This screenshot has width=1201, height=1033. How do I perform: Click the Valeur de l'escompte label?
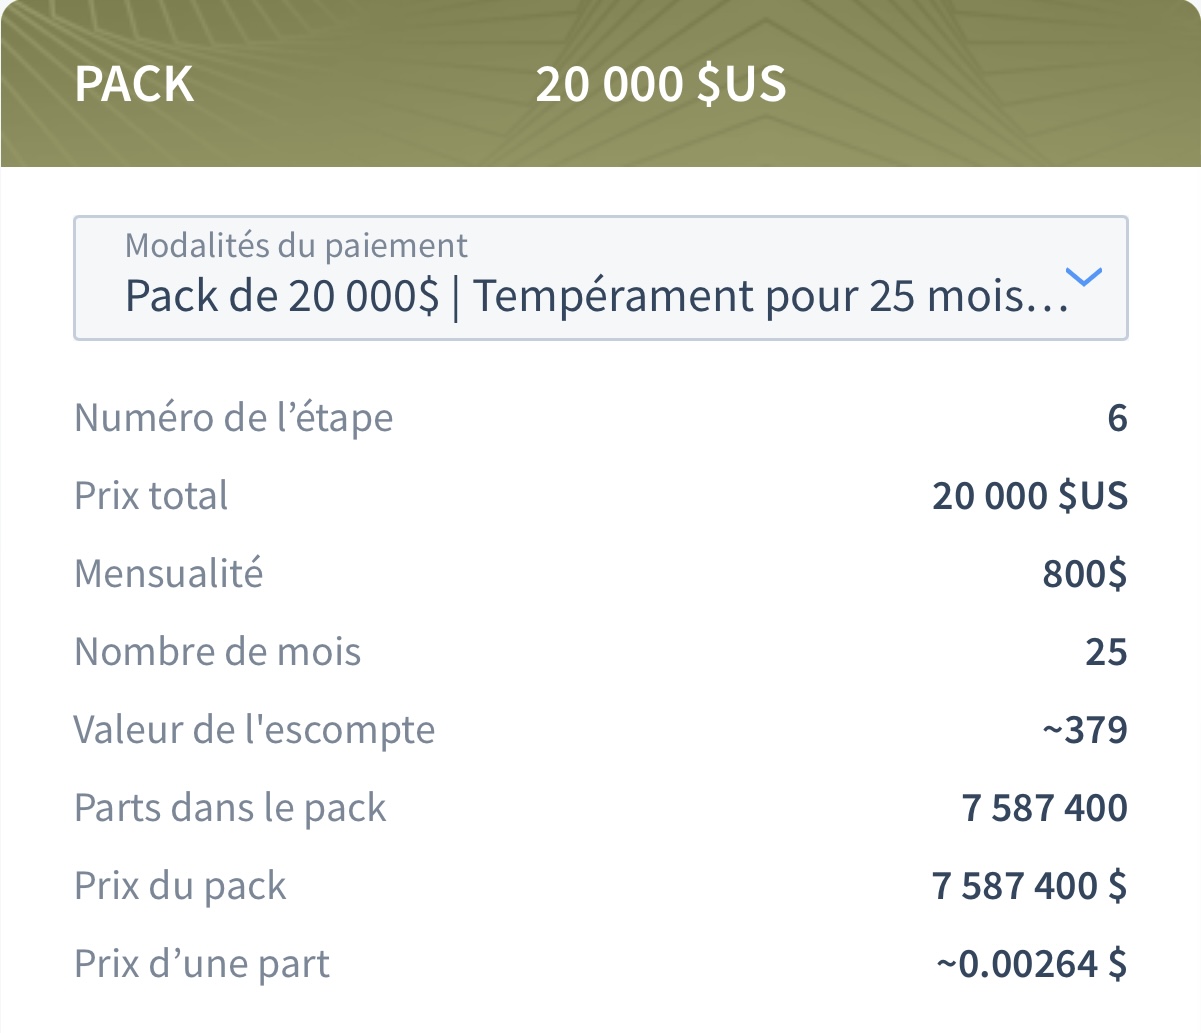click(255, 730)
